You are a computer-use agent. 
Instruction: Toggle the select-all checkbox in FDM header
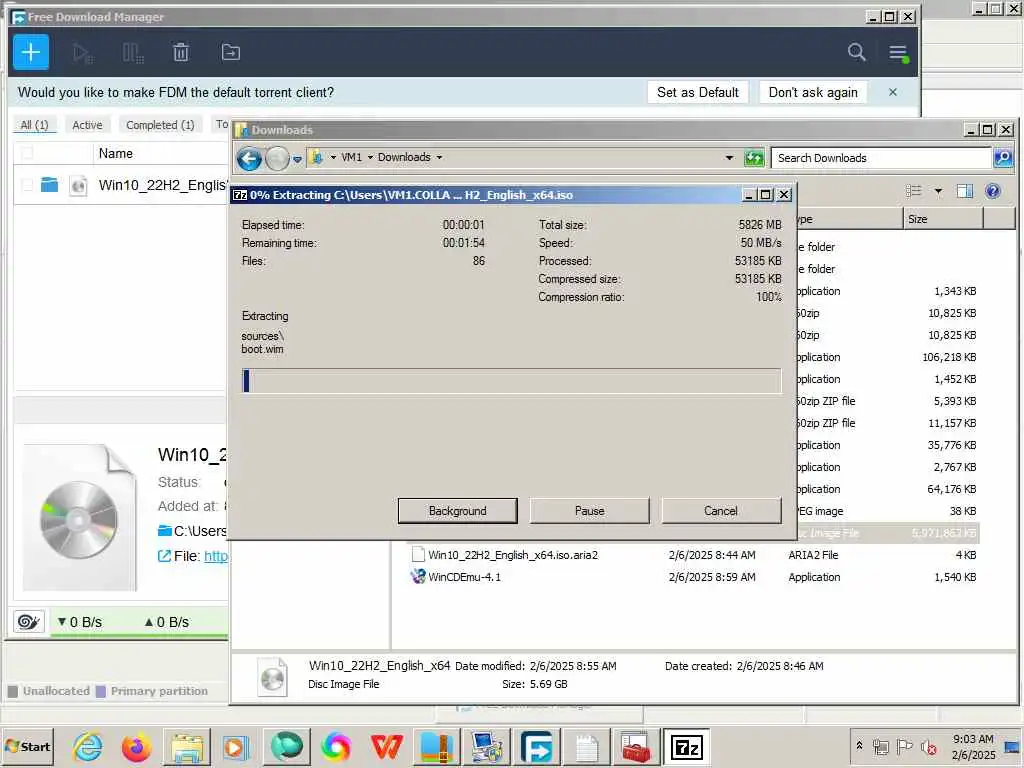click(27, 153)
